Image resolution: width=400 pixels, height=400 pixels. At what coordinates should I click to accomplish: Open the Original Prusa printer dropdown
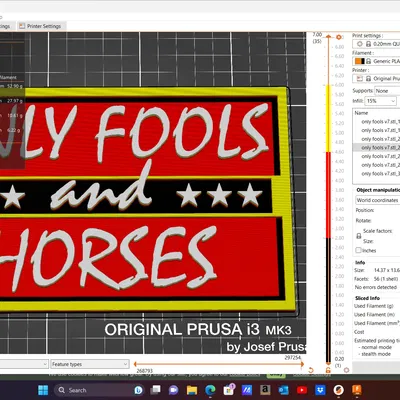point(377,78)
